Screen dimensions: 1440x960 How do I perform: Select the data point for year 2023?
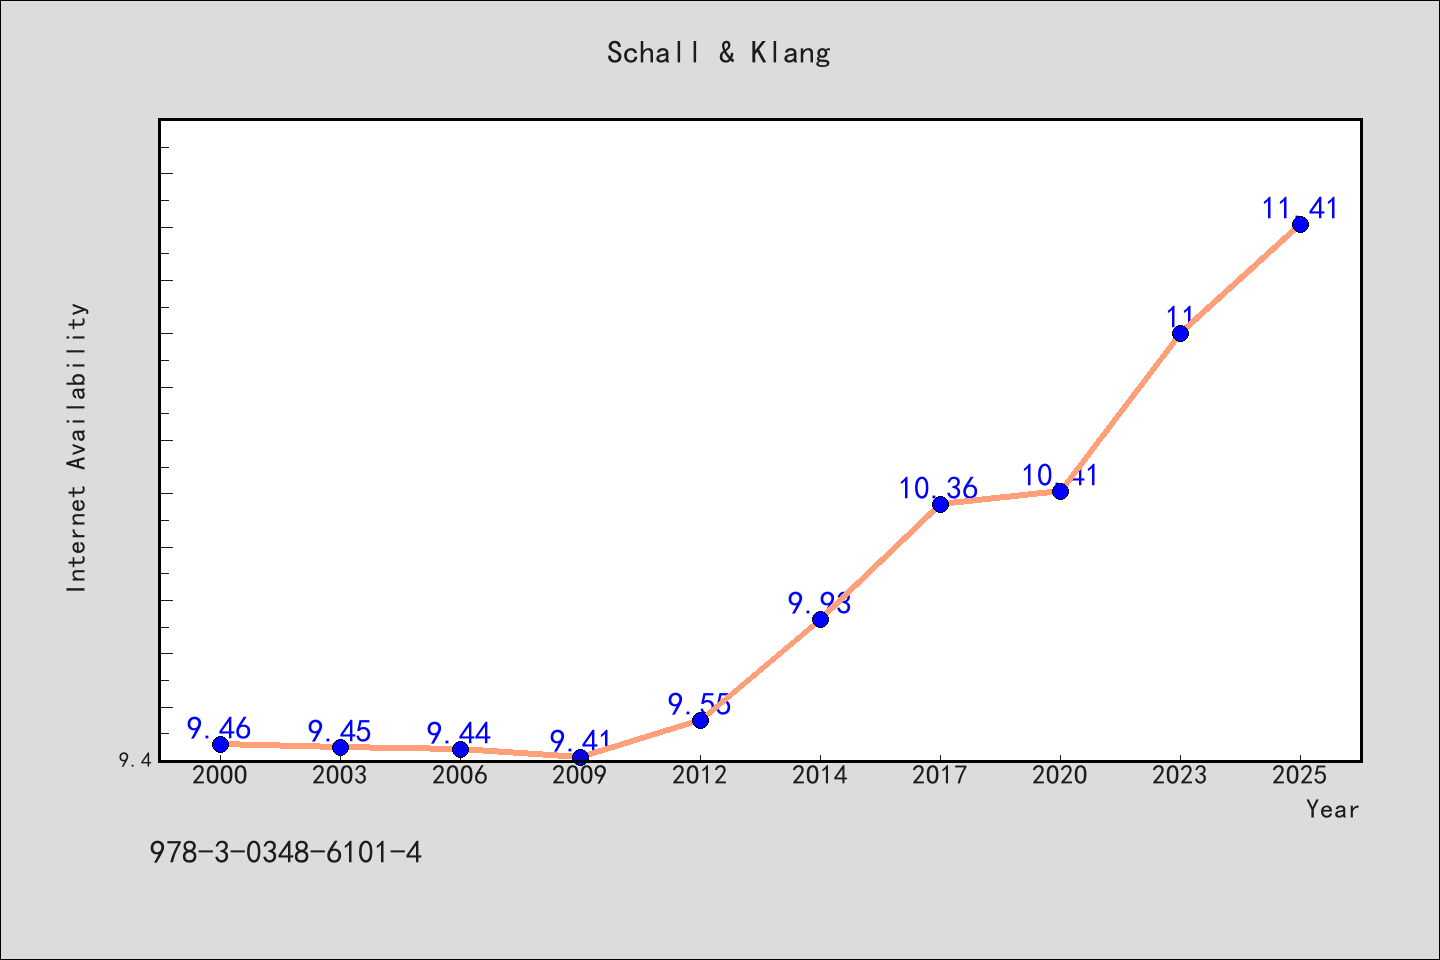point(1180,333)
